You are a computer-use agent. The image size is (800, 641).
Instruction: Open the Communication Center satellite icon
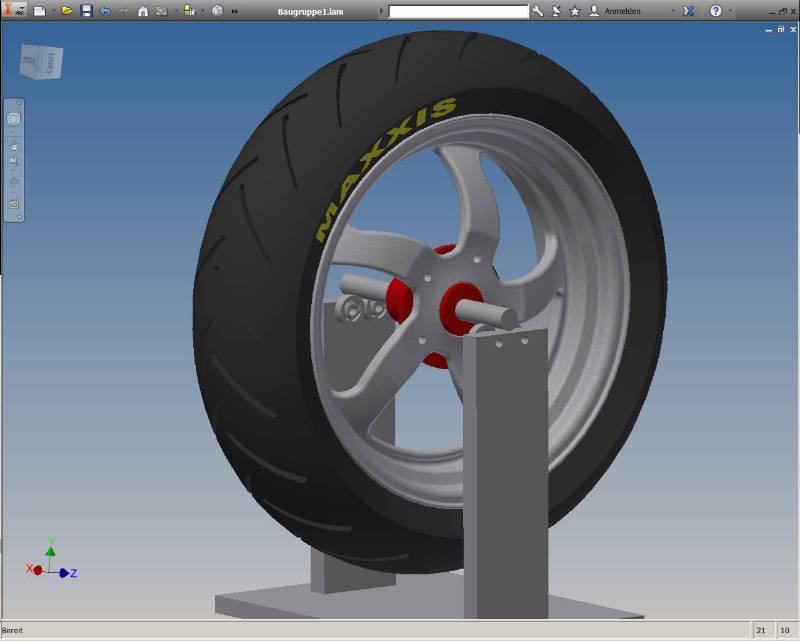556,11
